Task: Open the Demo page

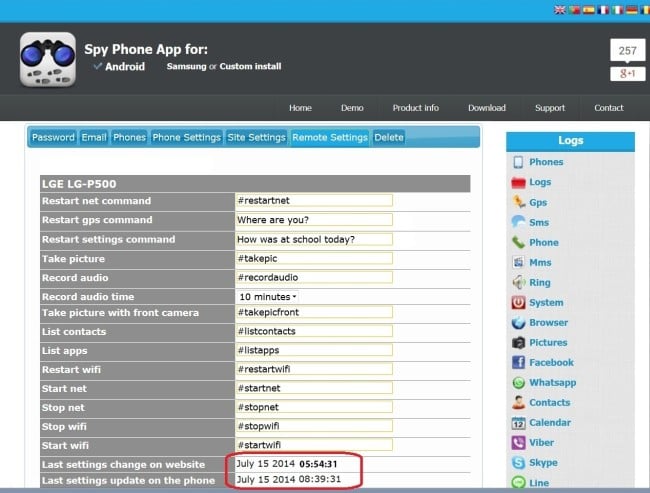Action: [x=352, y=108]
